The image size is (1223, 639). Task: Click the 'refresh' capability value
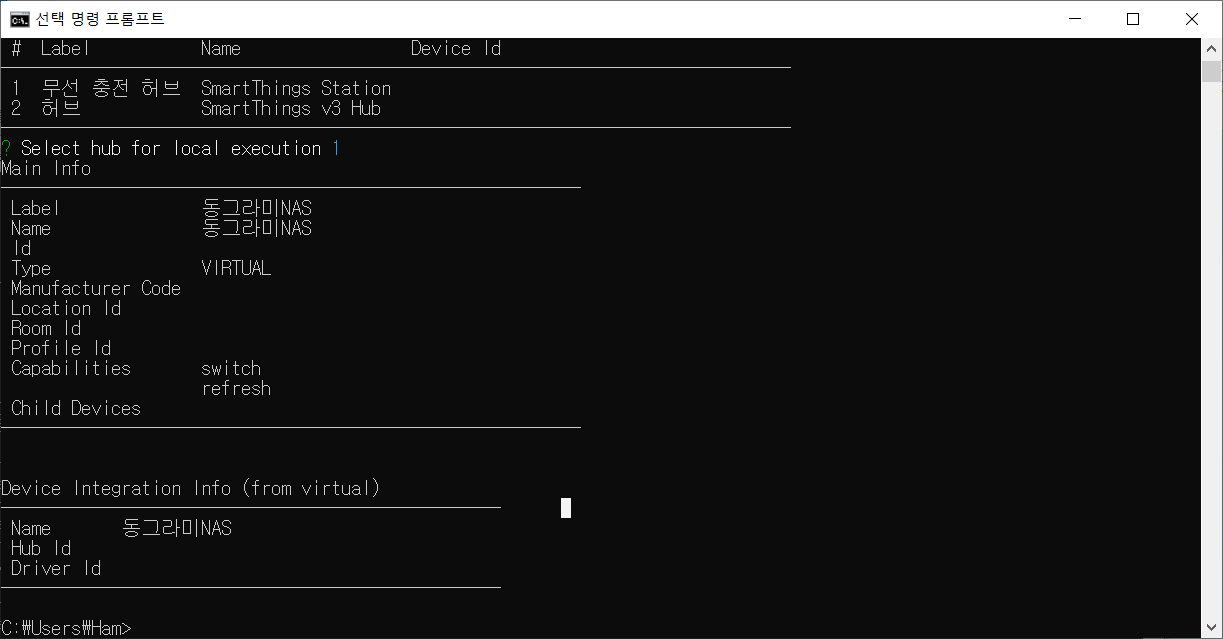[x=236, y=388]
